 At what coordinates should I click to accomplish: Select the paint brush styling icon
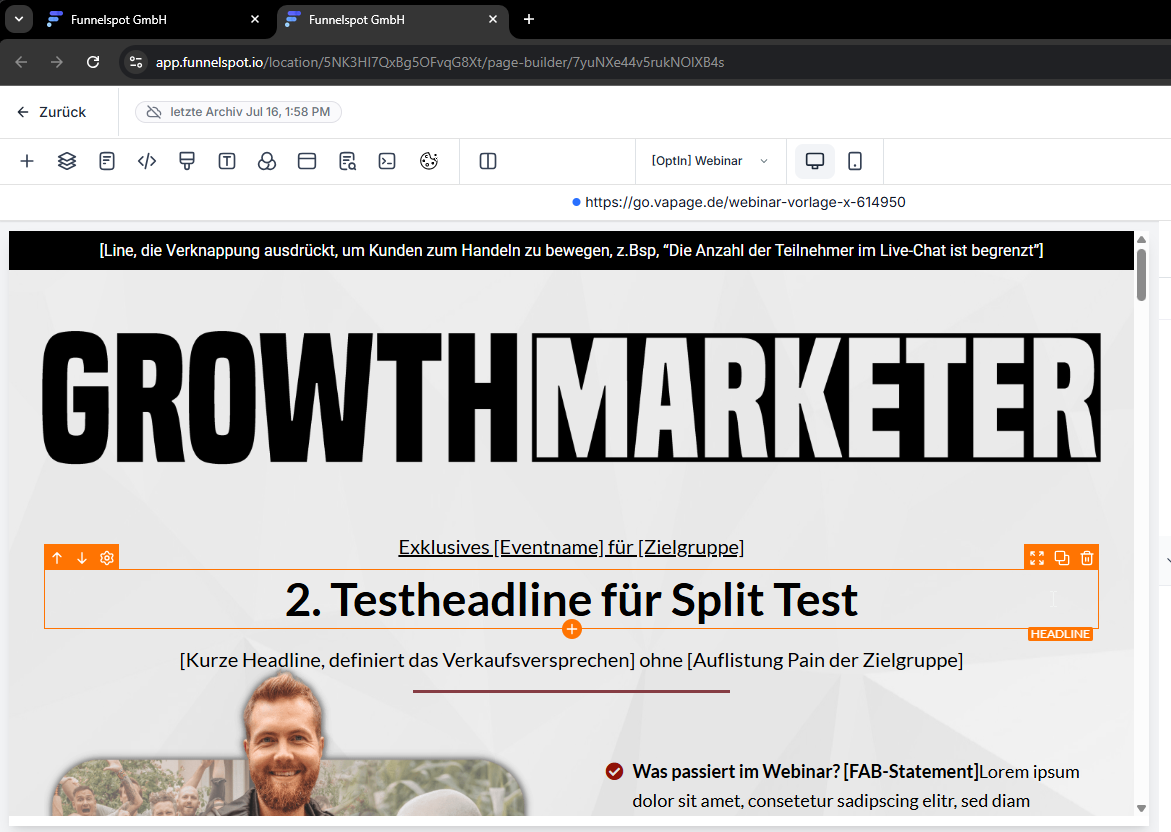click(187, 161)
